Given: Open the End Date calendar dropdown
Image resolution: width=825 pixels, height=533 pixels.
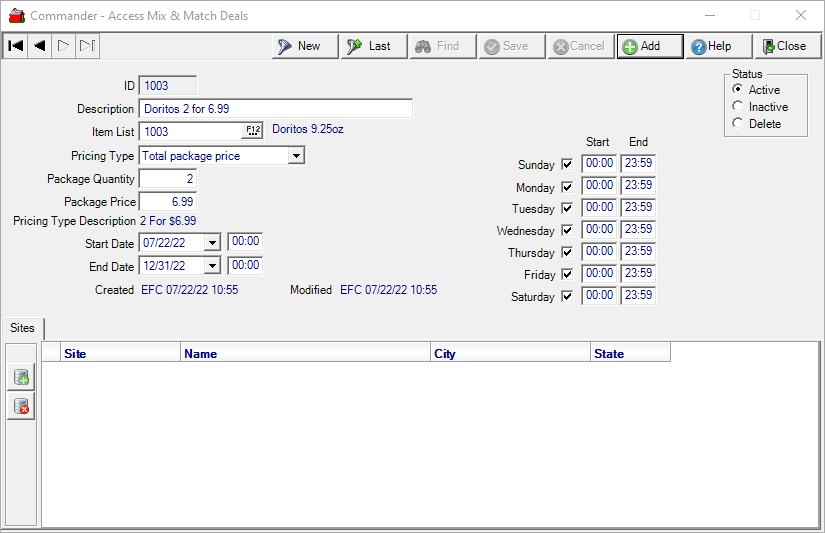Looking at the screenshot, I should (x=211, y=266).
